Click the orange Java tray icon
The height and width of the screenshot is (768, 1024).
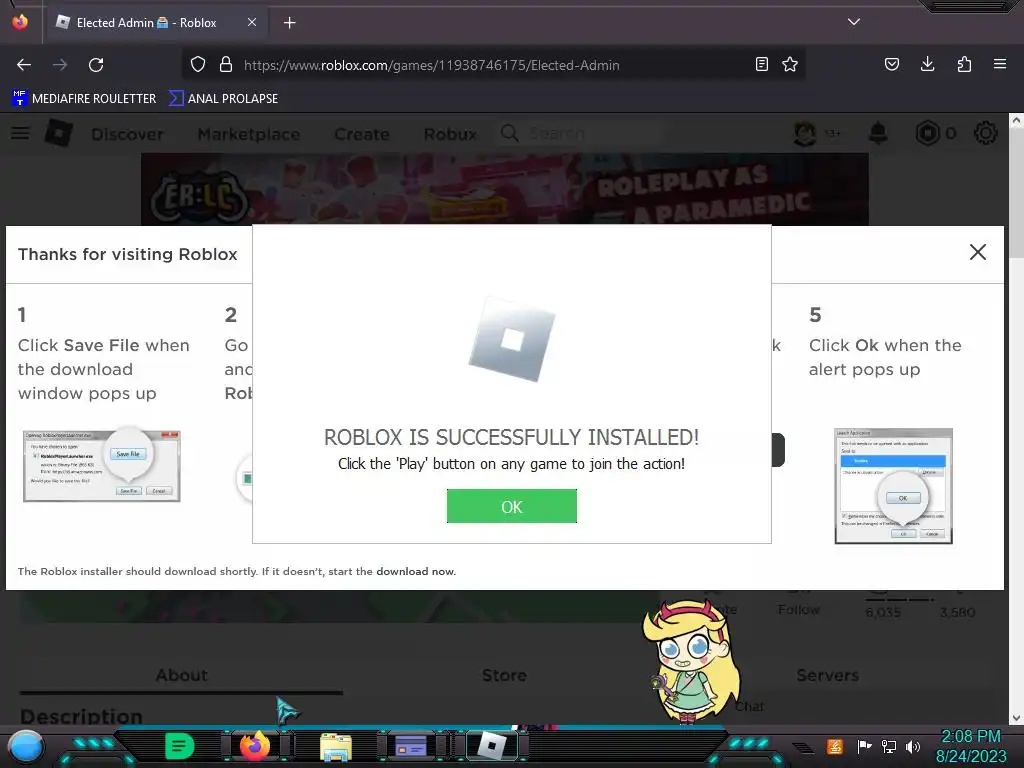pyautogui.click(x=835, y=746)
